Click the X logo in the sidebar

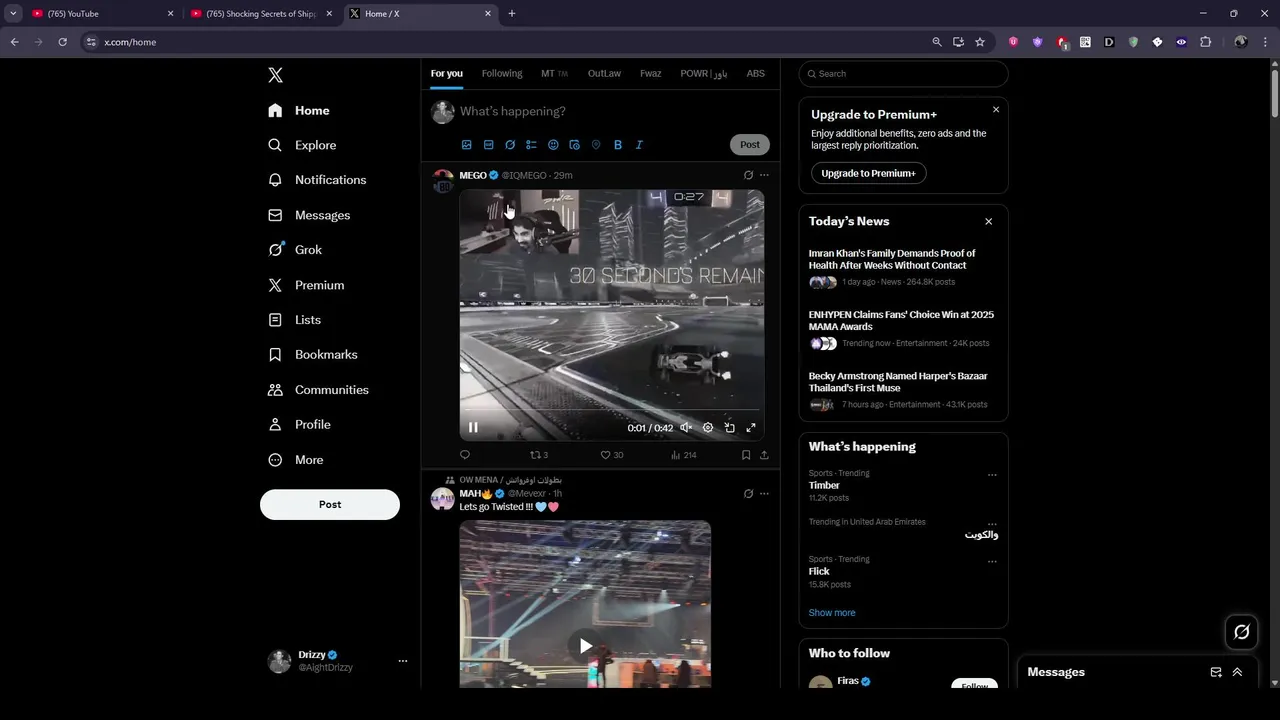276,75
